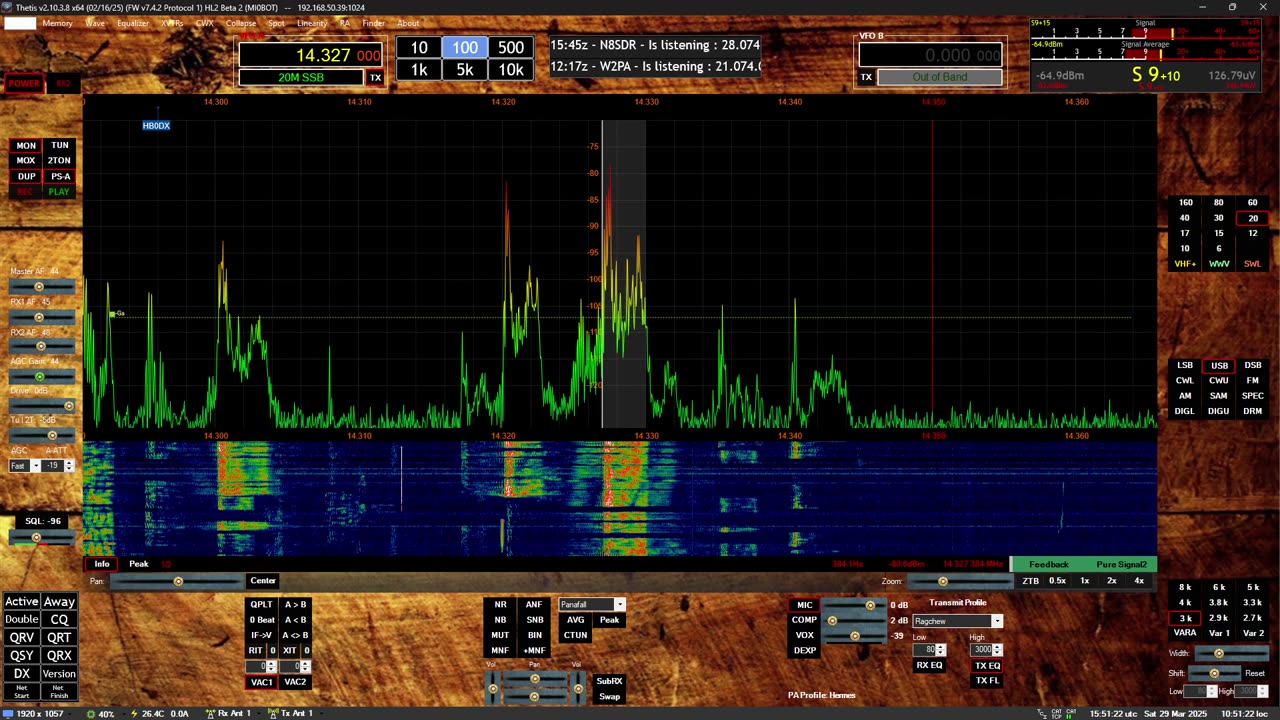The image size is (1280, 720).
Task: Click the CAT TCP status indicator
Action: coord(1056,713)
